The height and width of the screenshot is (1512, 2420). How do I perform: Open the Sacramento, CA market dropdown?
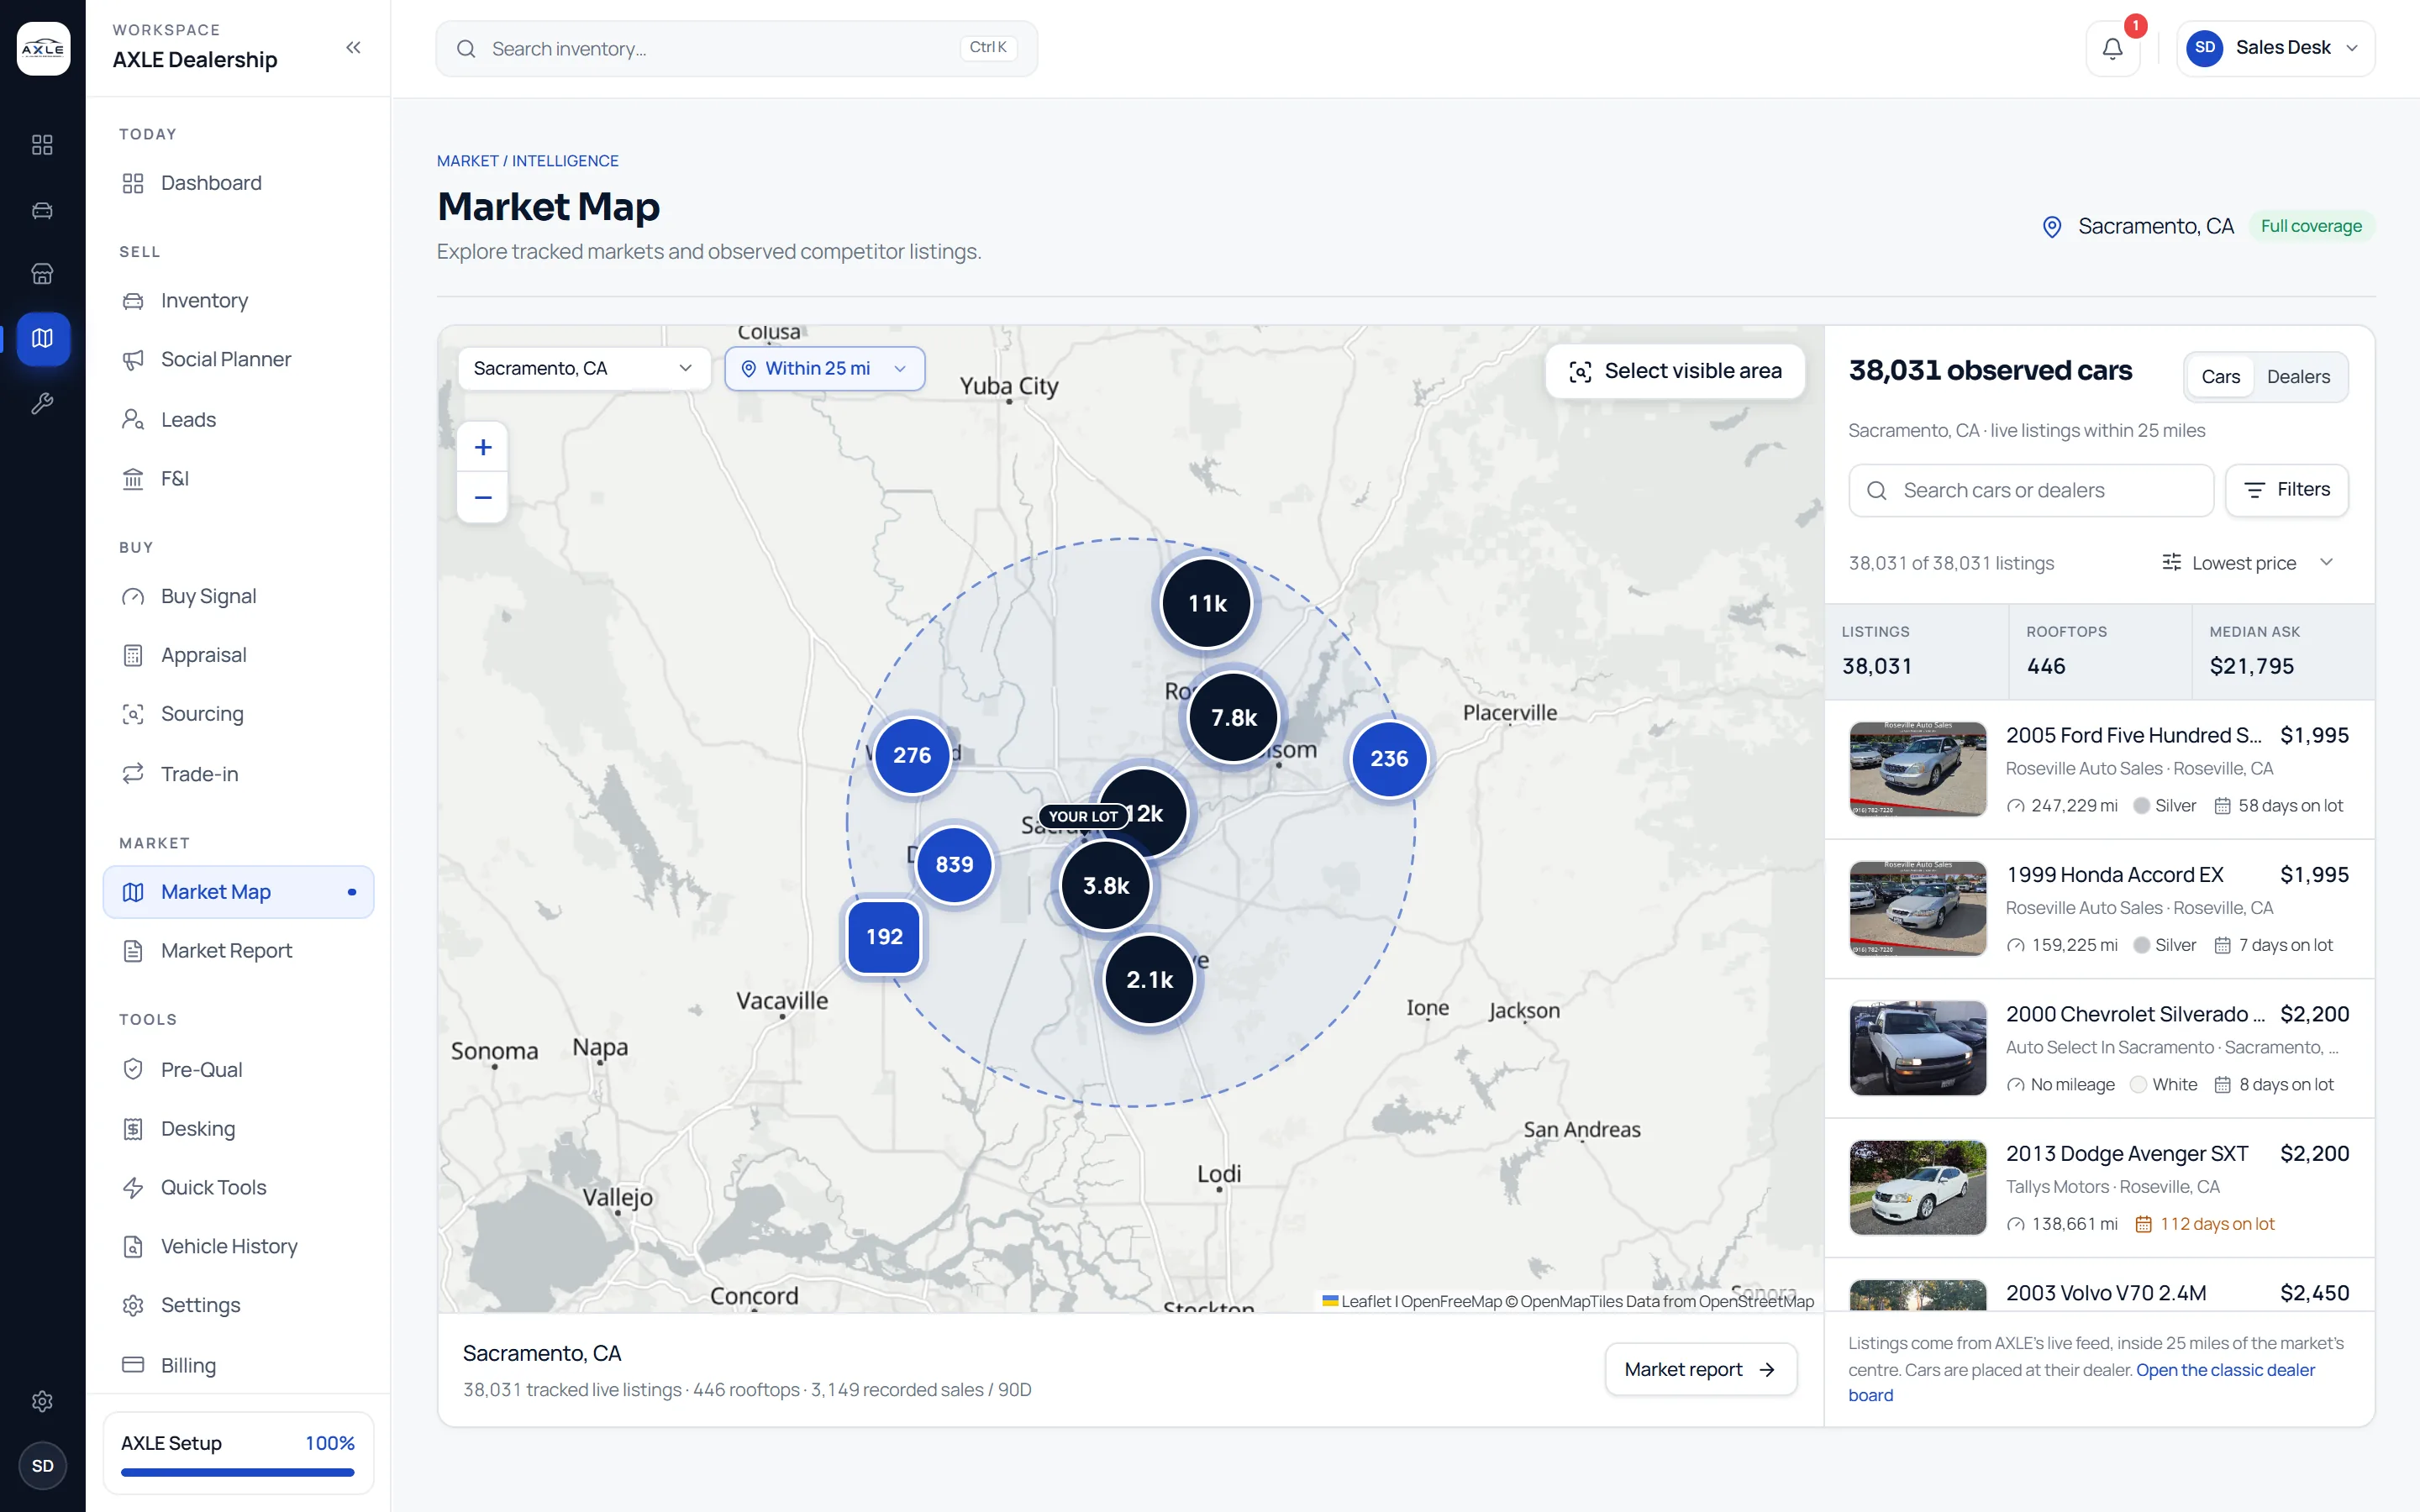(584, 368)
